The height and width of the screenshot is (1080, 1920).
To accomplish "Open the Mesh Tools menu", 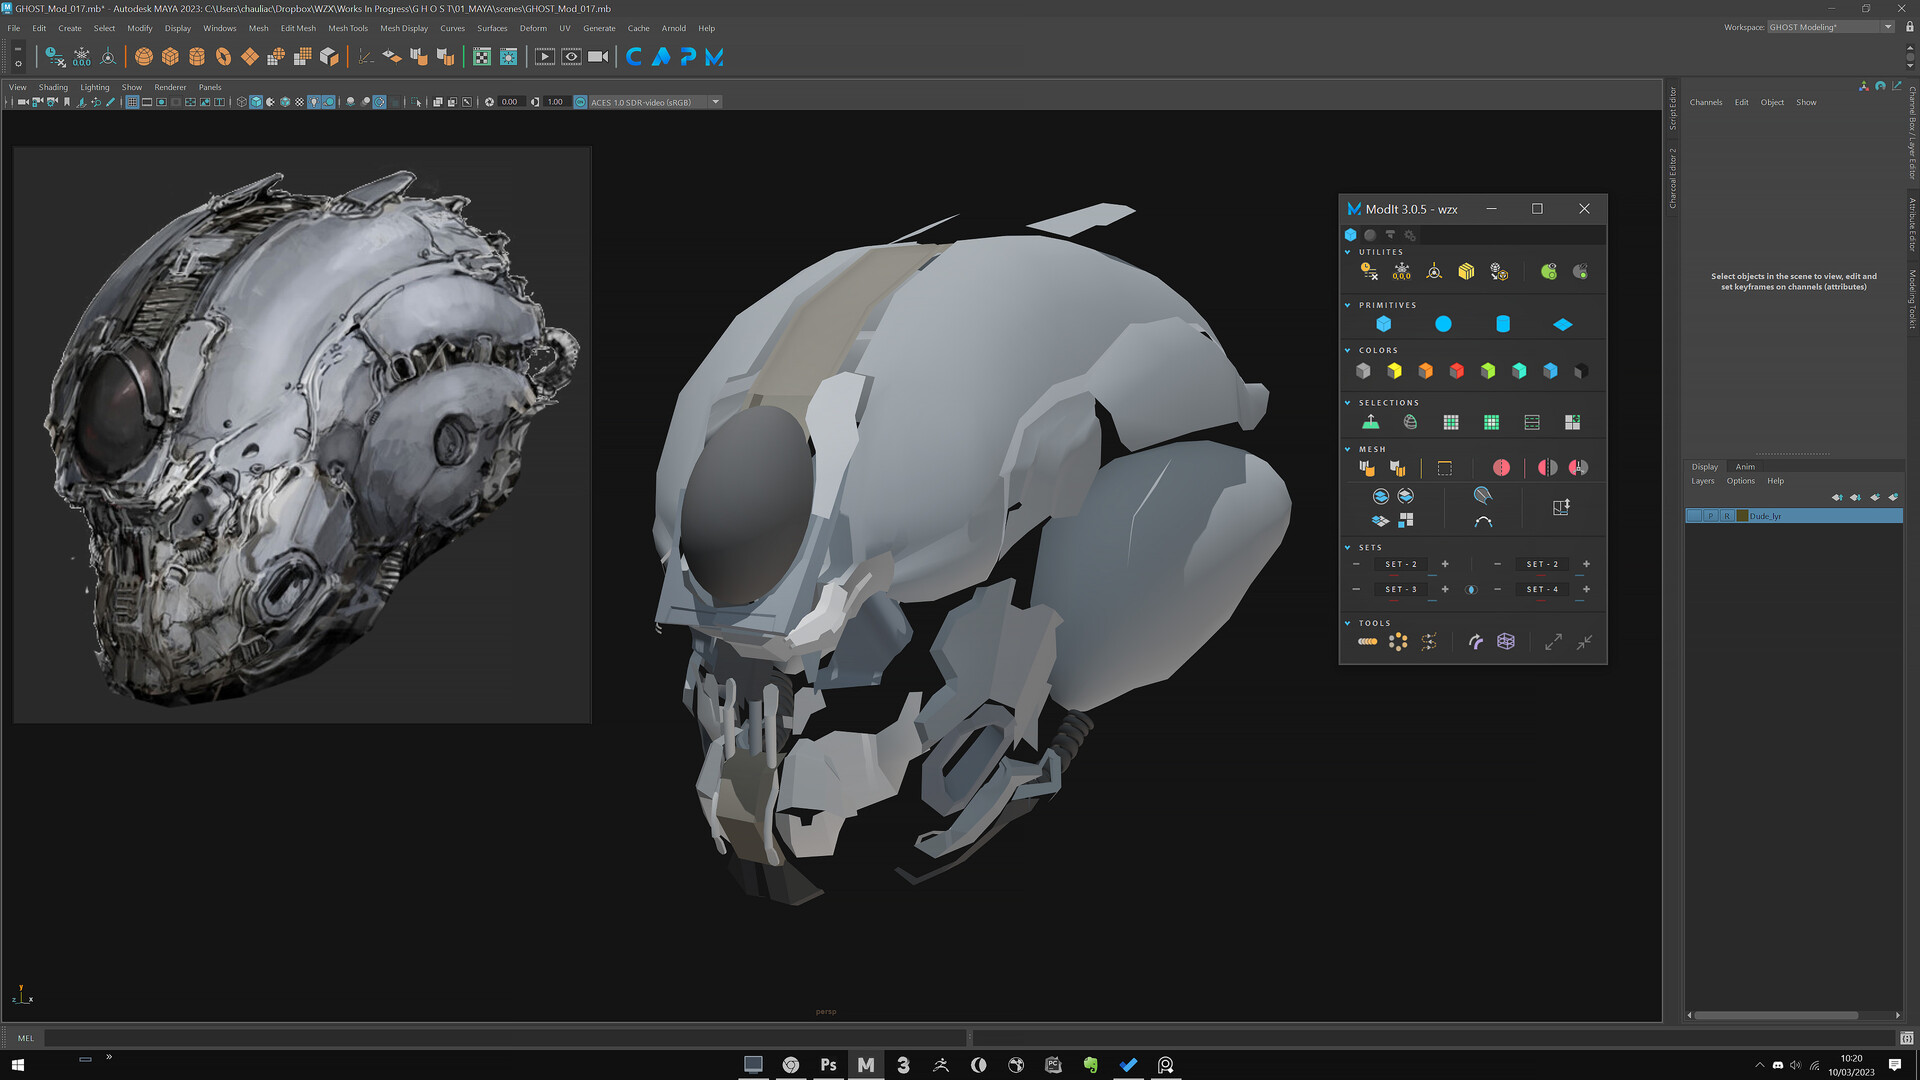I will [347, 28].
